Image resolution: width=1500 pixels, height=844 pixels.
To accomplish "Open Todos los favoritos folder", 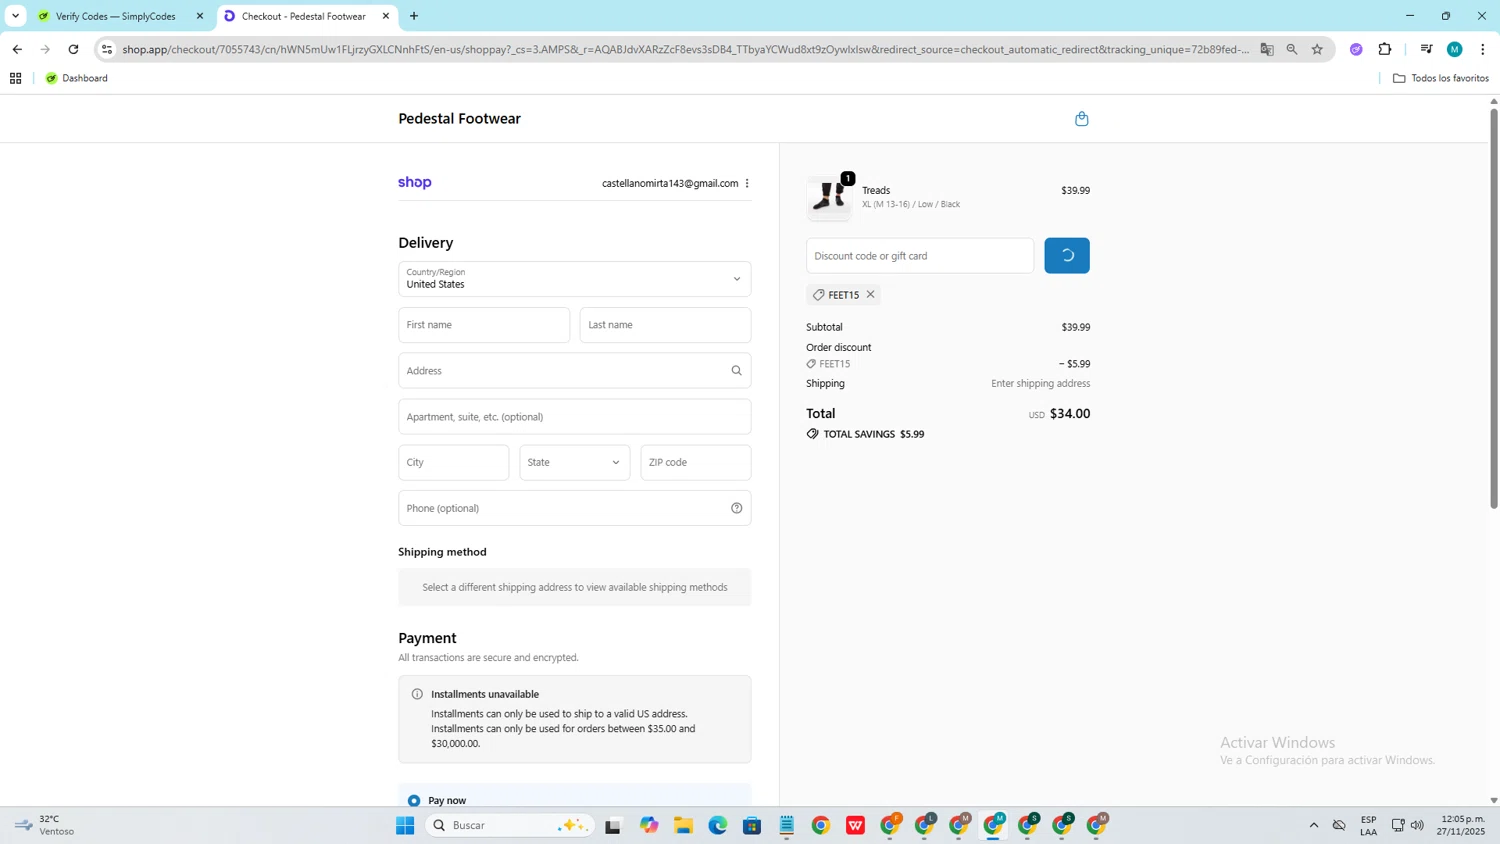I will pos(1441,78).
